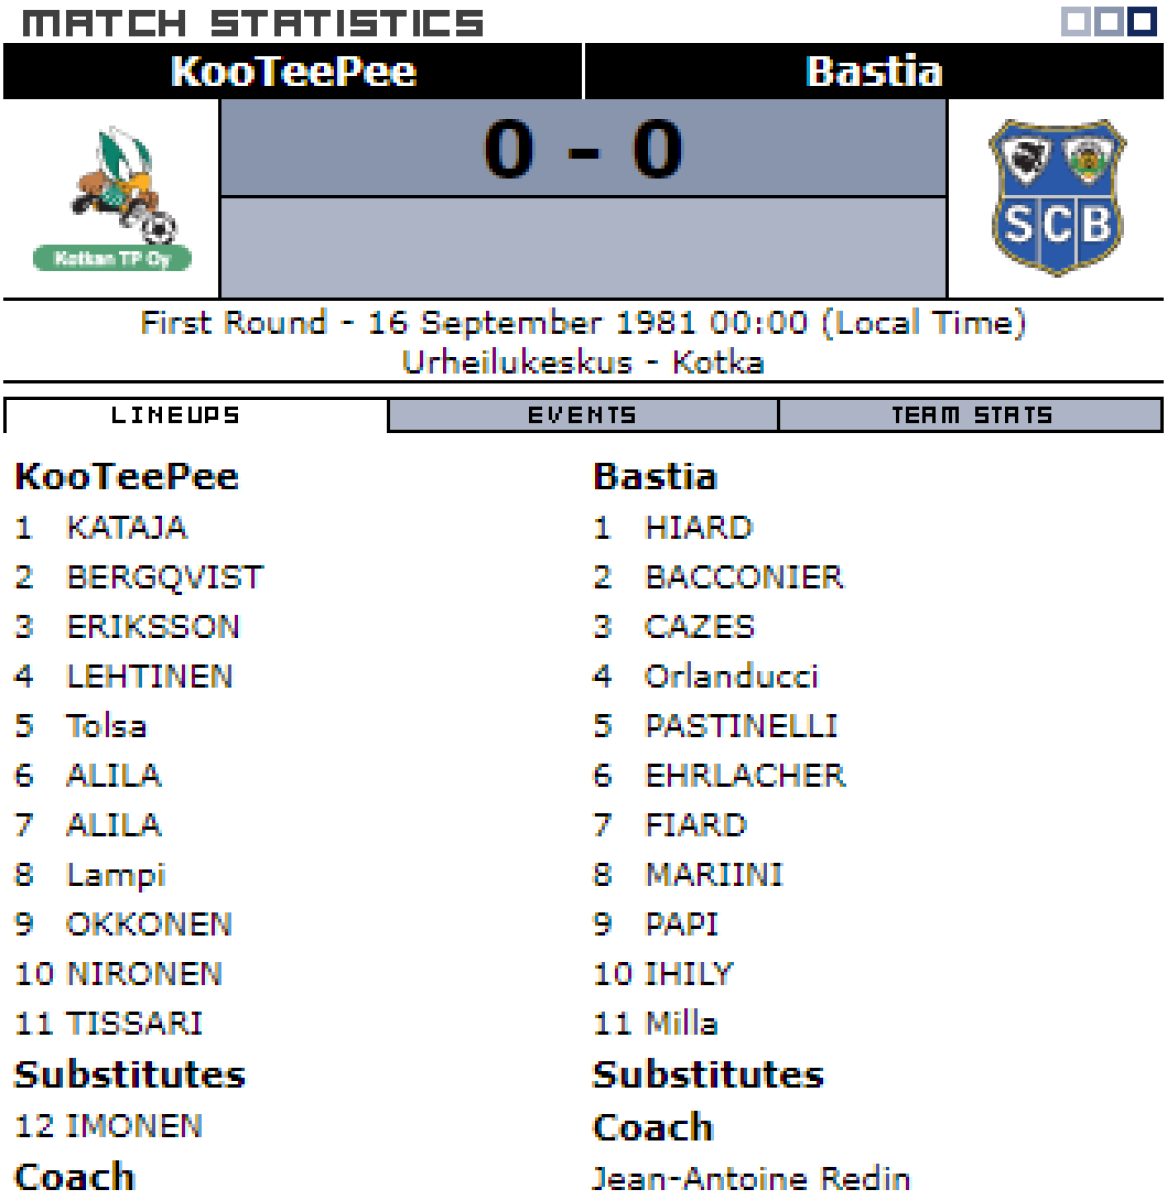
Task: Click the 0 - 0 score panel
Action: pyautogui.click(x=583, y=149)
